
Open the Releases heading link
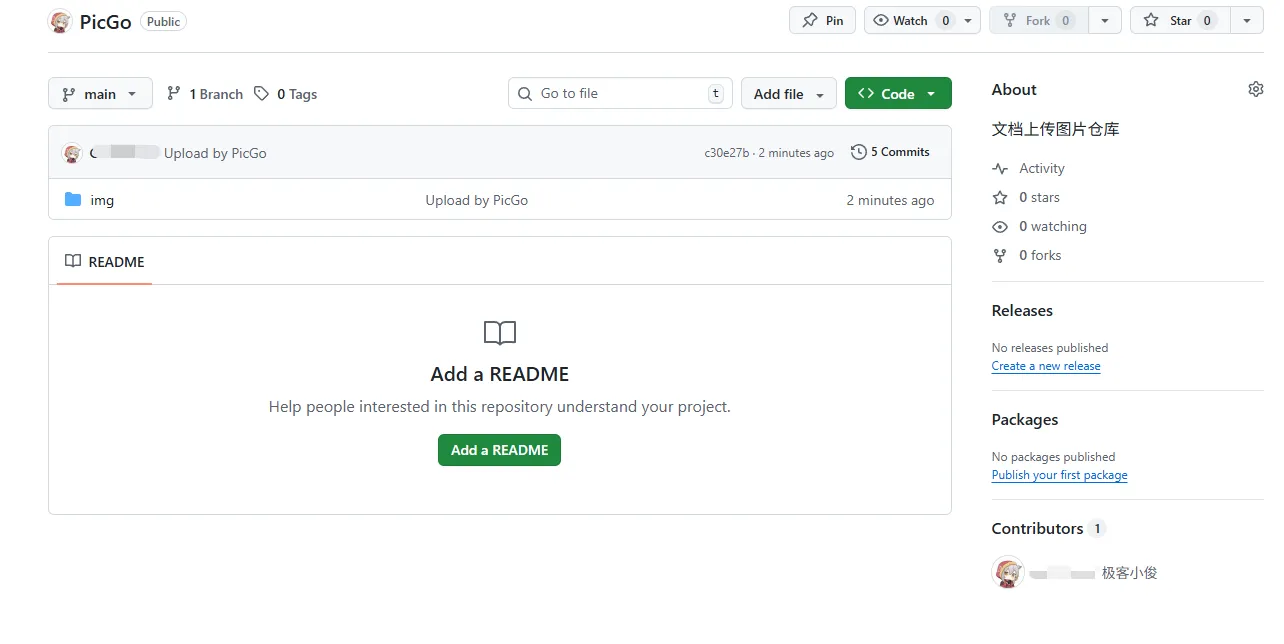pyautogui.click(x=1022, y=310)
